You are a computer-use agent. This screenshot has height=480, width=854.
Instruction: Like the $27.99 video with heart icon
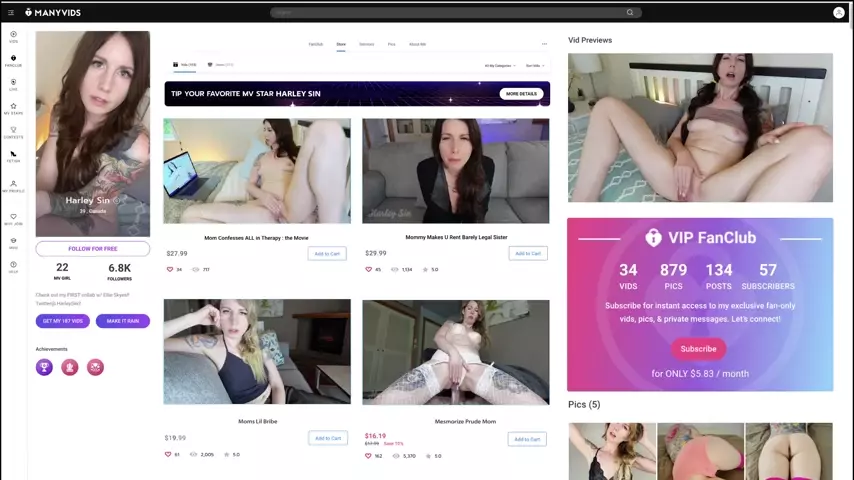pyautogui.click(x=170, y=269)
